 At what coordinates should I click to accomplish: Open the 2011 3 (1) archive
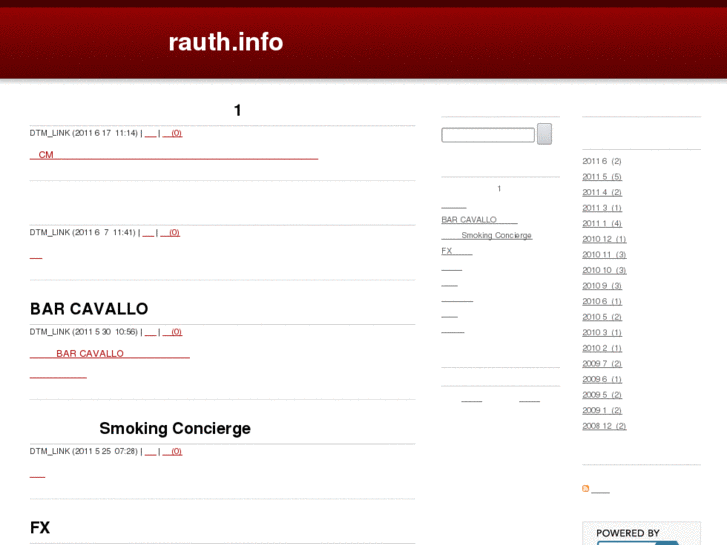pyautogui.click(x=602, y=208)
